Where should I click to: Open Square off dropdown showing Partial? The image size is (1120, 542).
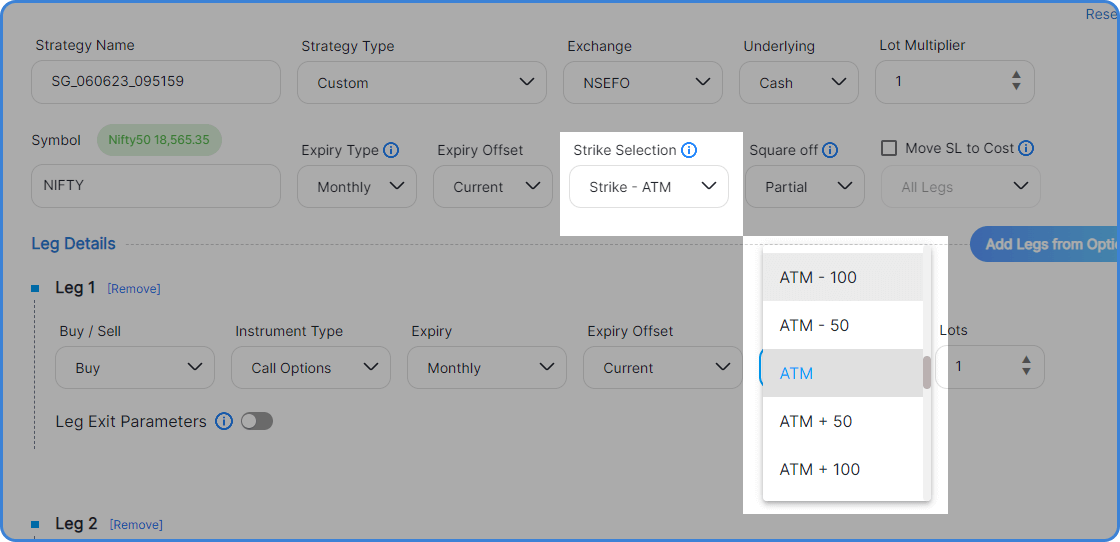(x=805, y=186)
